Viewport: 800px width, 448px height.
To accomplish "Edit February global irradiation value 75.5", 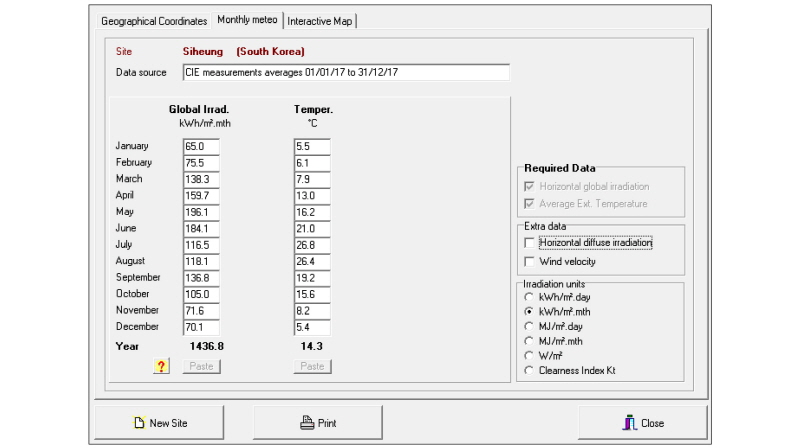I will 201,163.
